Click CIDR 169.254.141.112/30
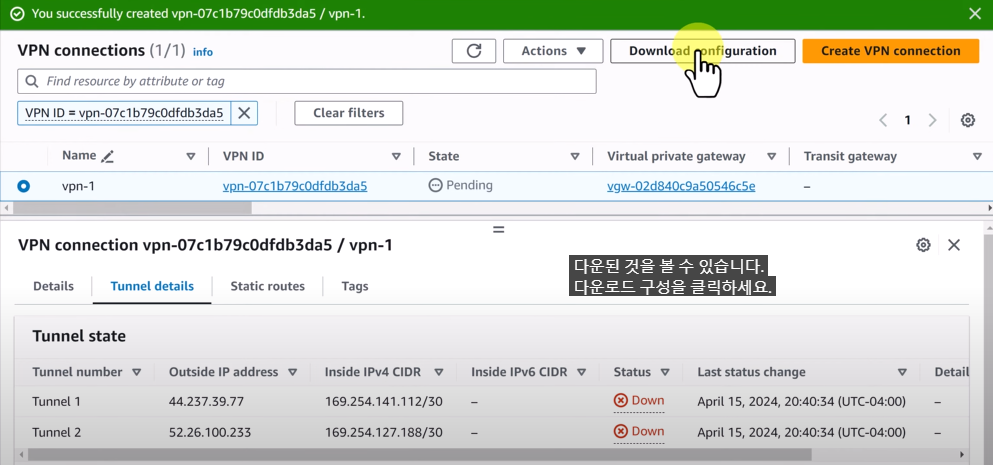 pos(384,402)
